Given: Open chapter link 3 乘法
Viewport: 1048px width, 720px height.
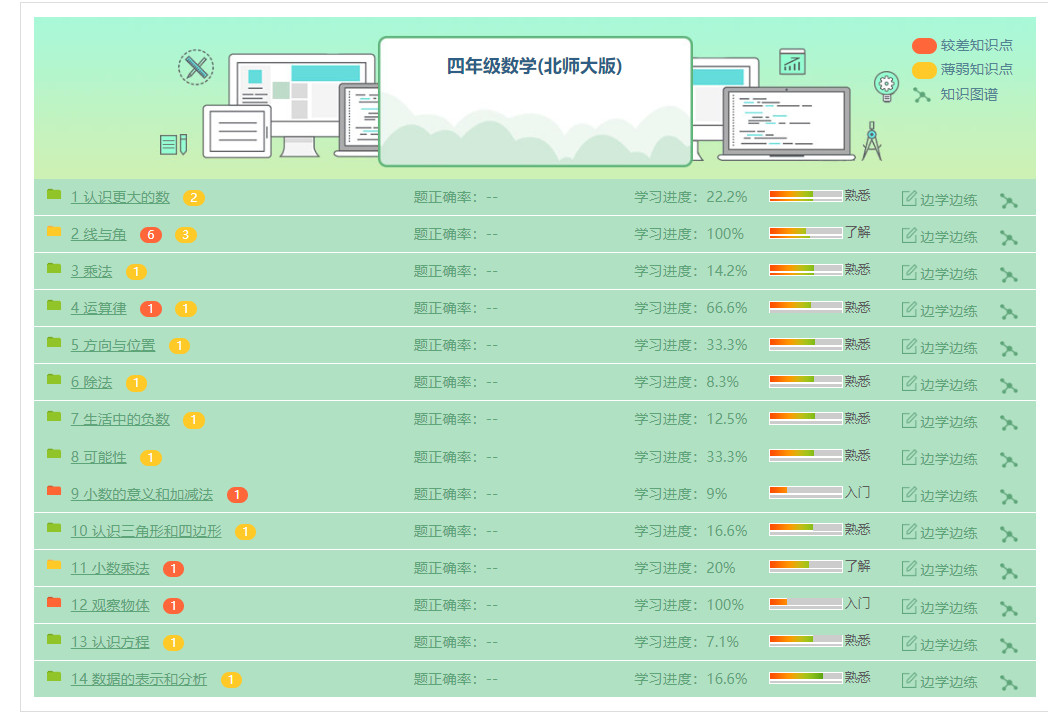Looking at the screenshot, I should coord(91,271).
